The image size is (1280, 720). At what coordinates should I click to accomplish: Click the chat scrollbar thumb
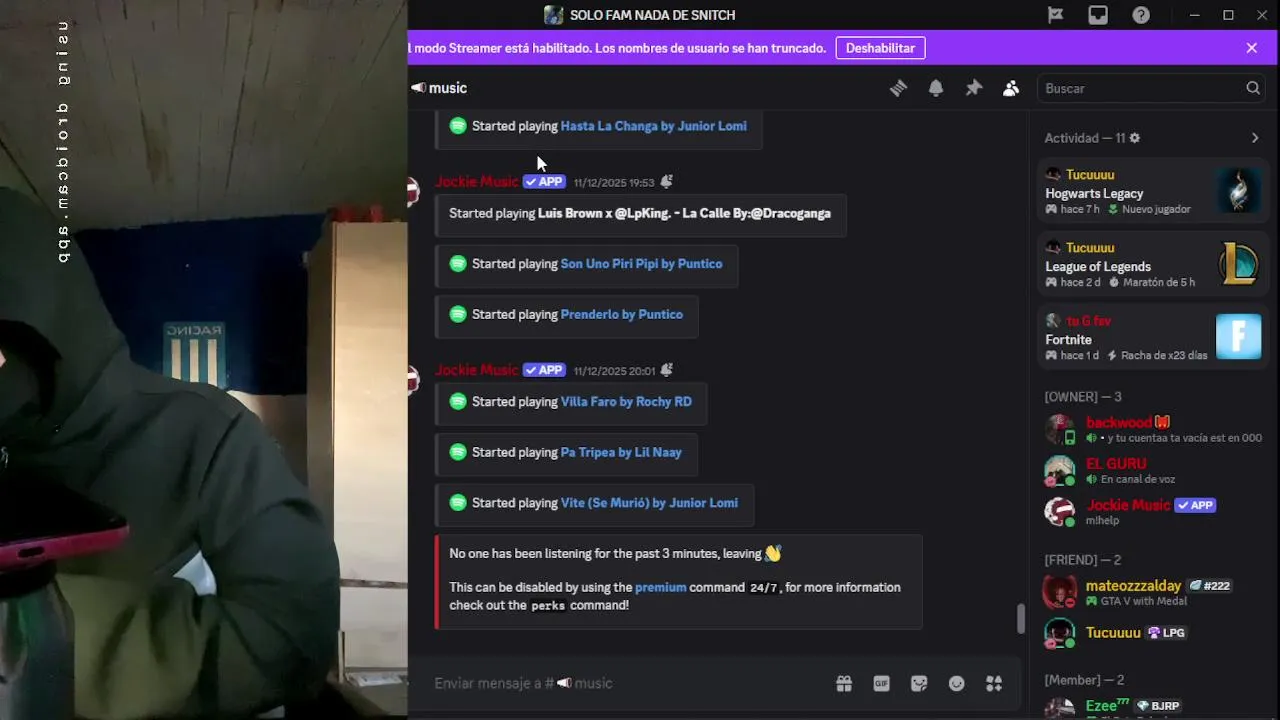tap(1020, 619)
